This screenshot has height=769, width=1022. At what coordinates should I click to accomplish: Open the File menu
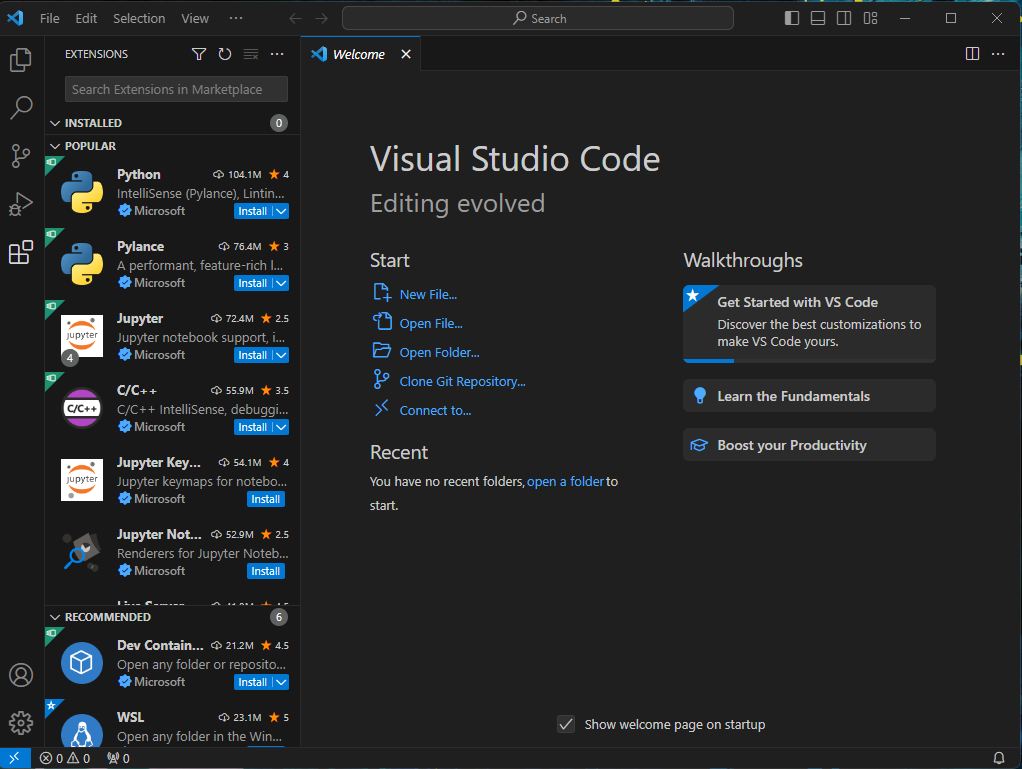tap(50, 18)
